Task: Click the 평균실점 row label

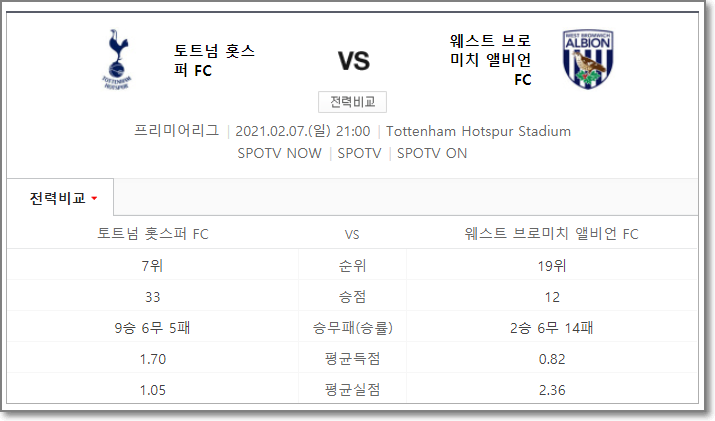Action: [352, 390]
